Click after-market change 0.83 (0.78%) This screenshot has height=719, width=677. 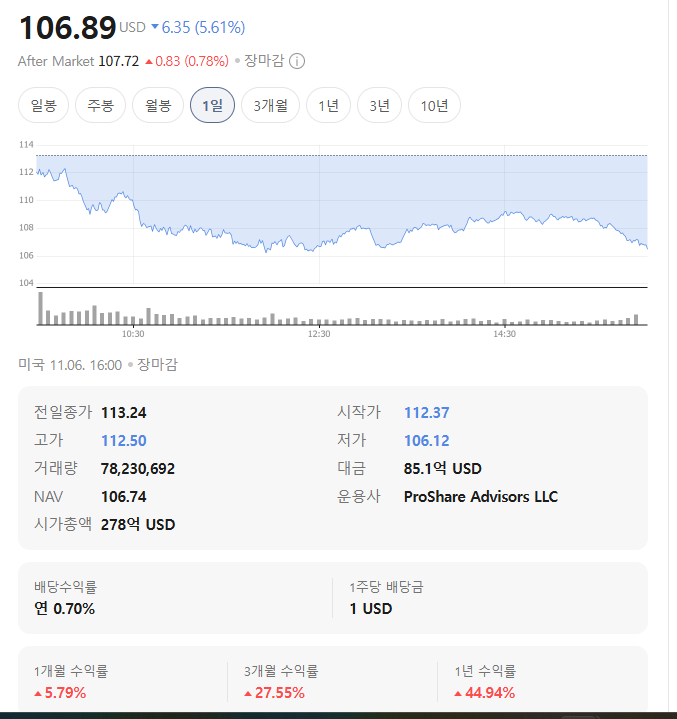pyautogui.click(x=187, y=61)
